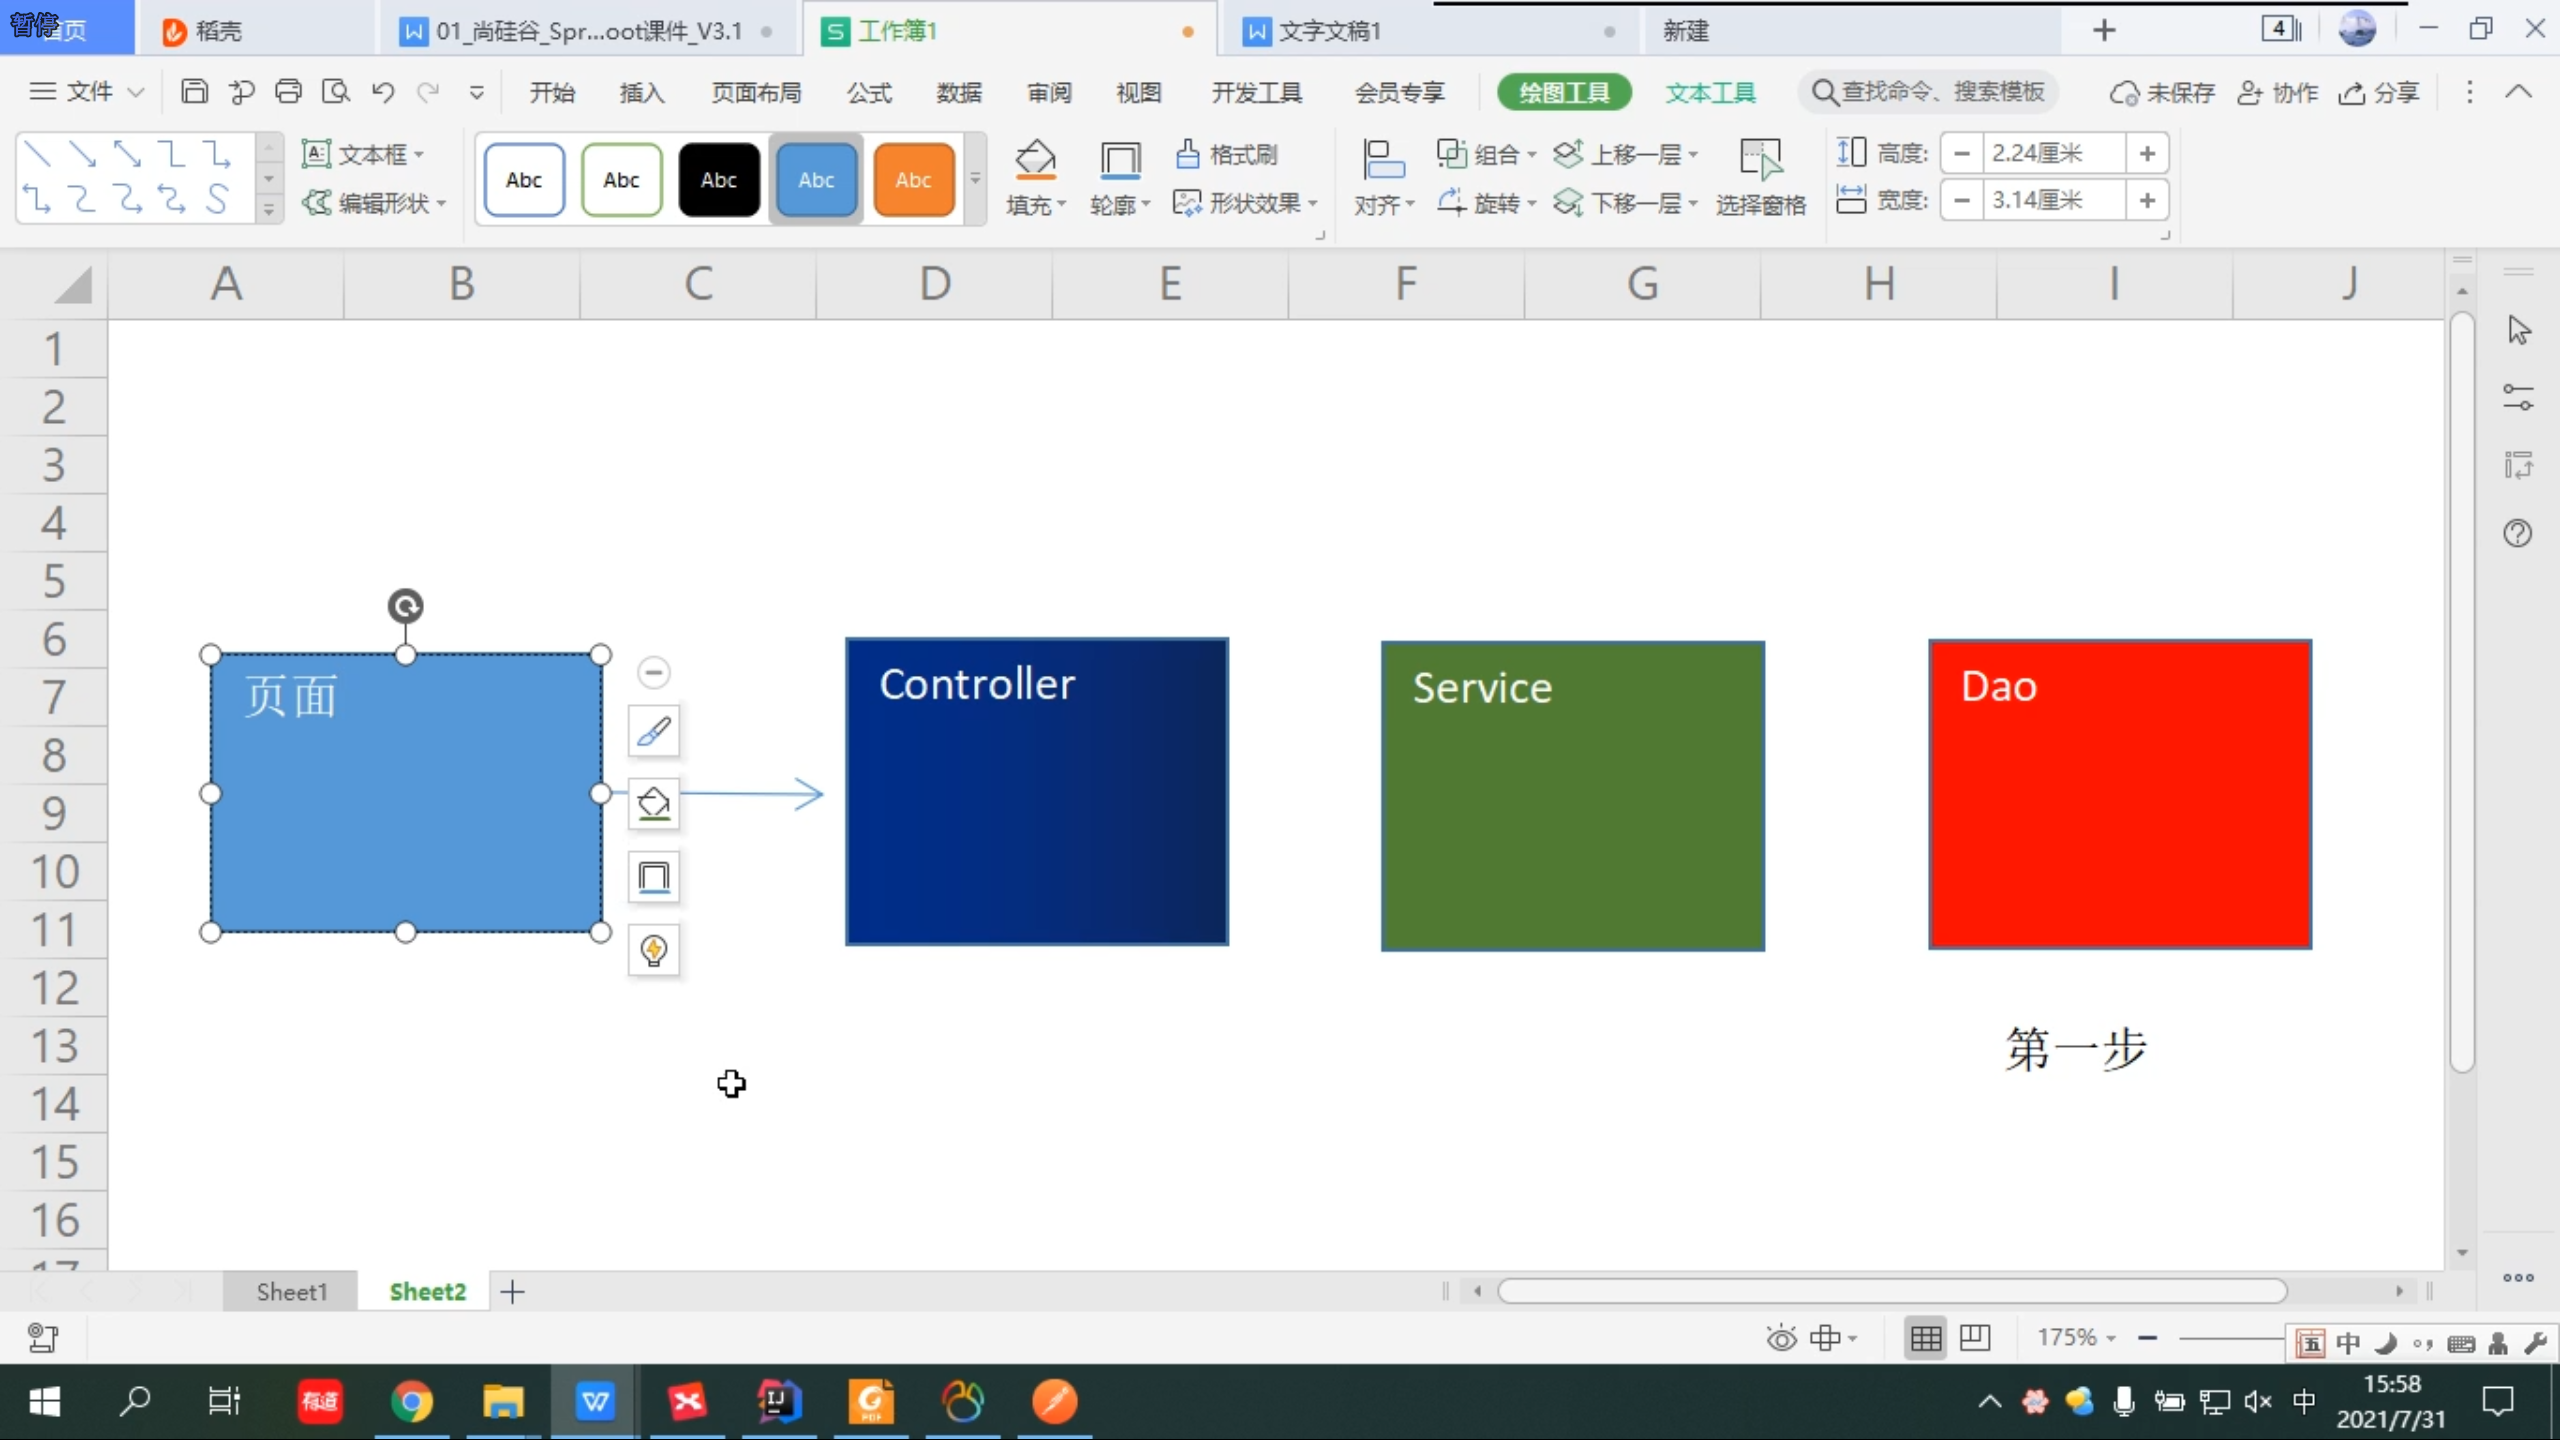Activate Format Painter (格式刷)
Image resolution: width=2560 pixels, height=1440 pixels.
click(x=1227, y=154)
